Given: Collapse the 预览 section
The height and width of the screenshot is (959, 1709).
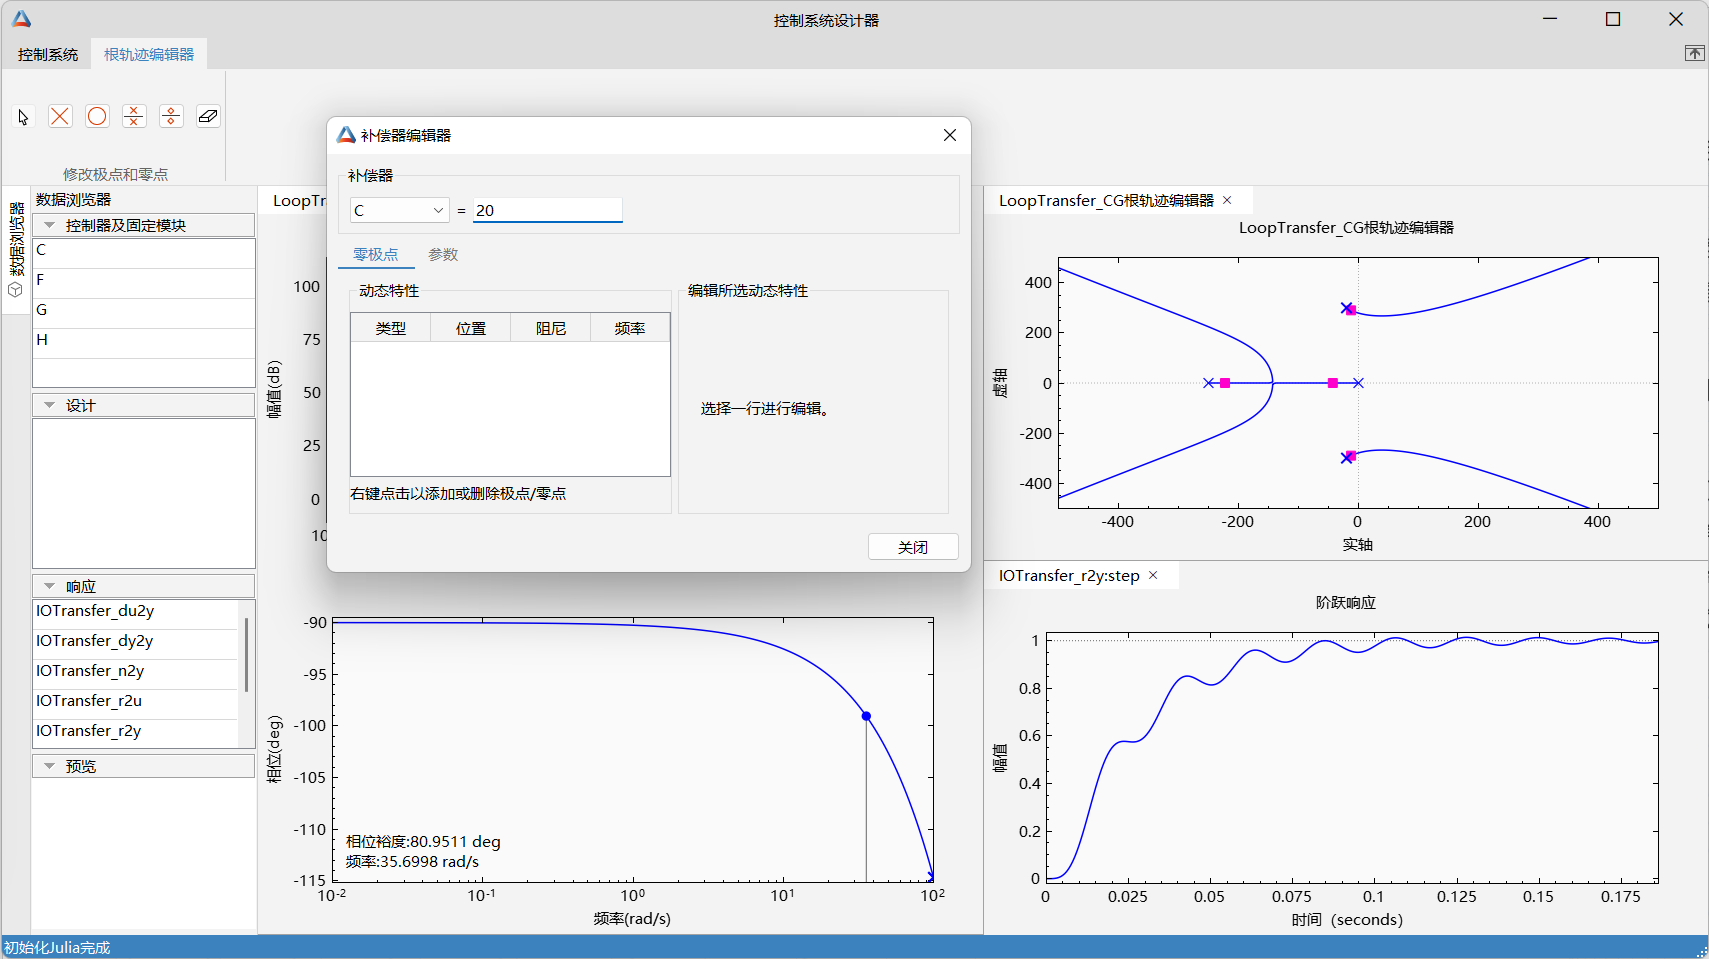Looking at the screenshot, I should click(x=49, y=766).
